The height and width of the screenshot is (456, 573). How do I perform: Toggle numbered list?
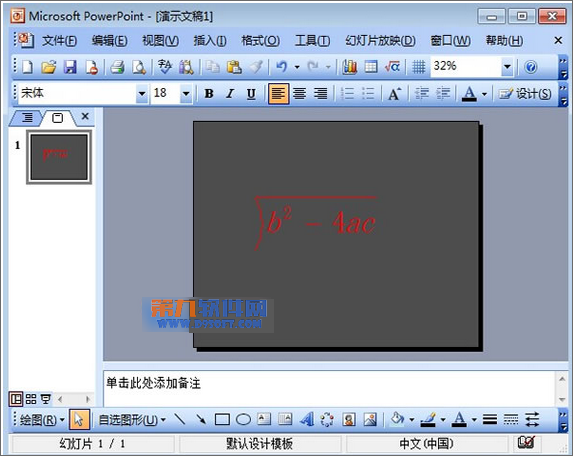pos(347,94)
